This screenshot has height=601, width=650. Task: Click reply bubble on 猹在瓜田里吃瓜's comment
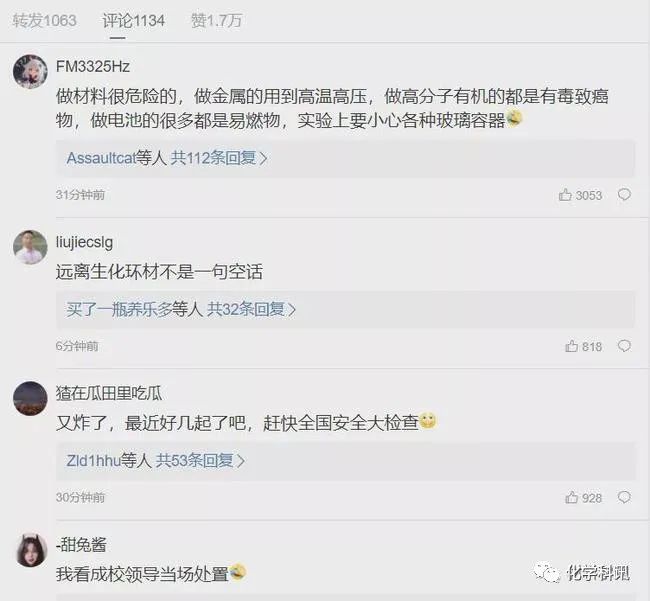[x=624, y=497]
